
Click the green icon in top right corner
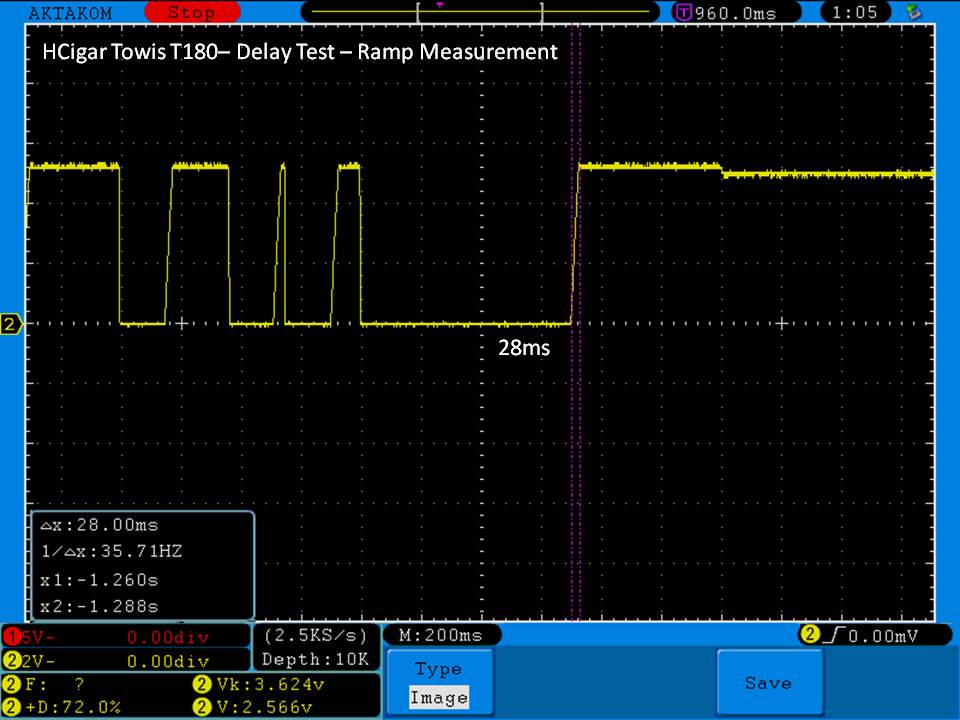click(912, 13)
